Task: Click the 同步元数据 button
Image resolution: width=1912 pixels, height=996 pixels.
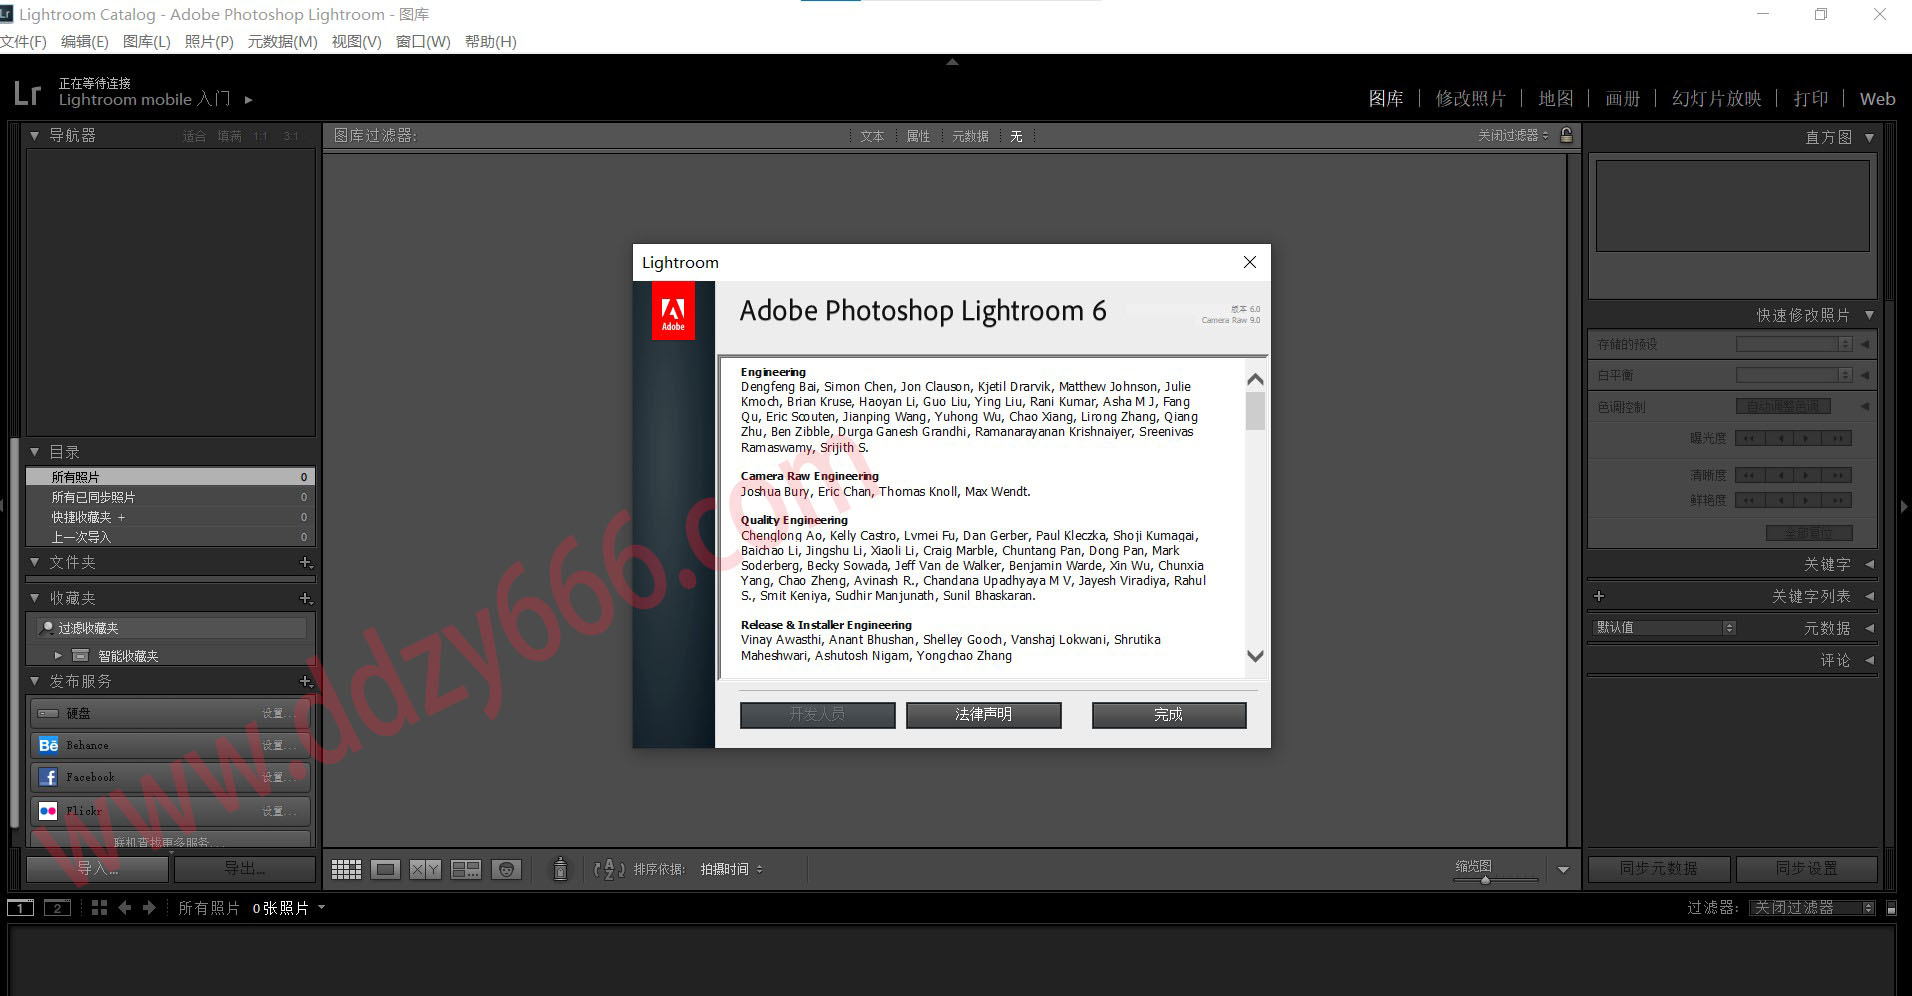Action: coord(1658,868)
